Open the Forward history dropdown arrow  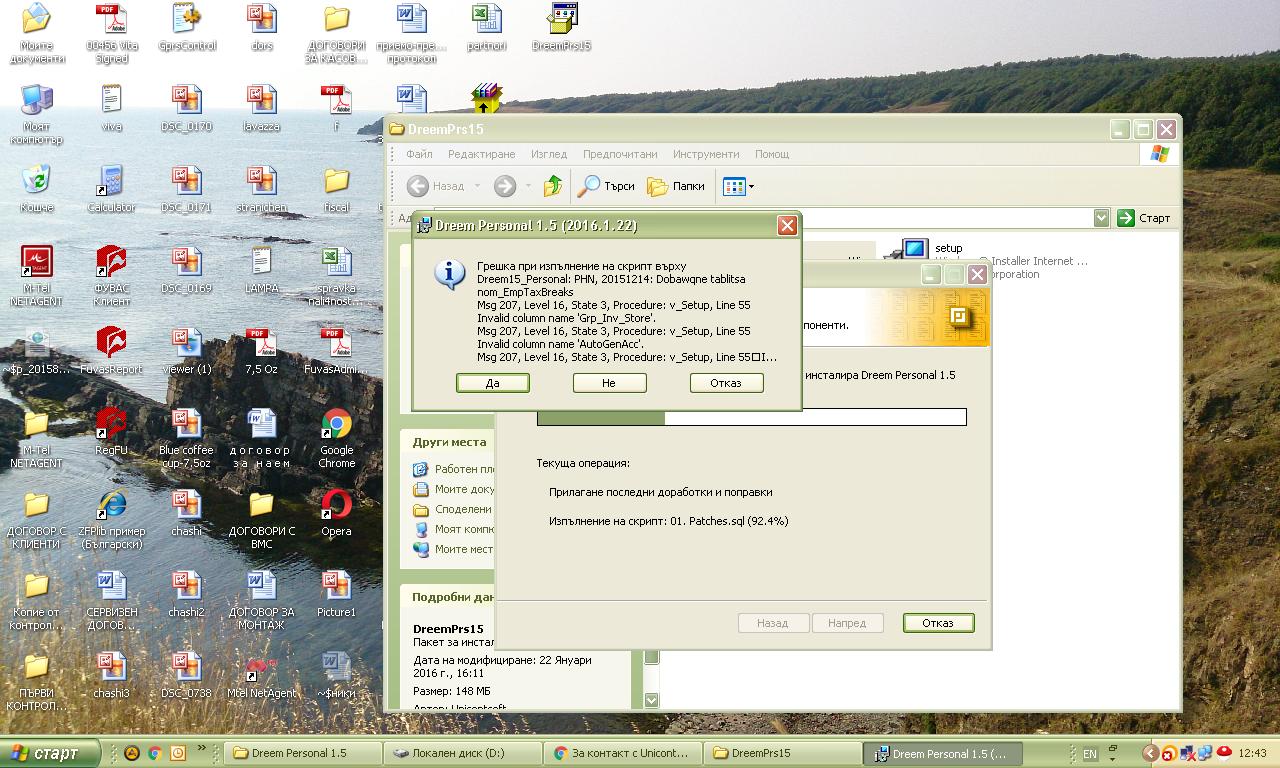click(528, 186)
